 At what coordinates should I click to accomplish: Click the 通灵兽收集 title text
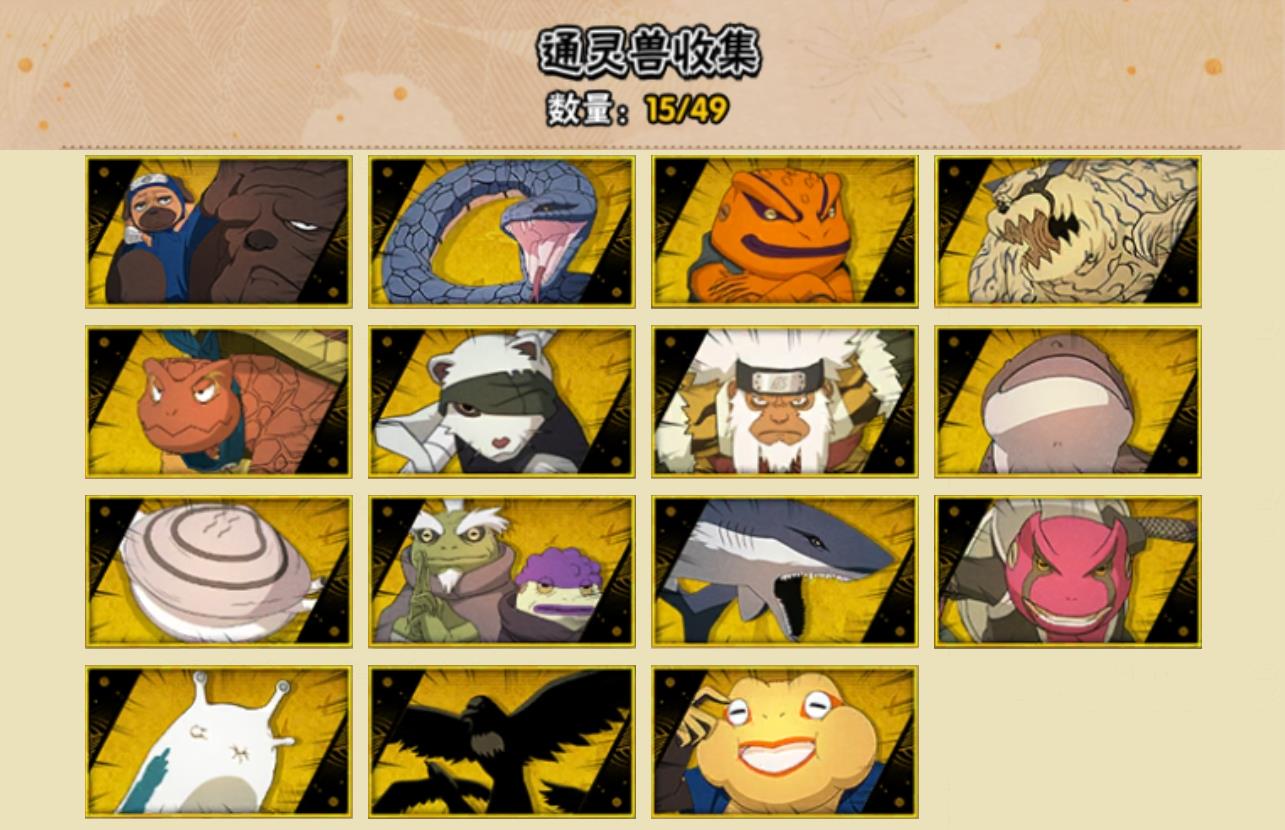(650, 52)
